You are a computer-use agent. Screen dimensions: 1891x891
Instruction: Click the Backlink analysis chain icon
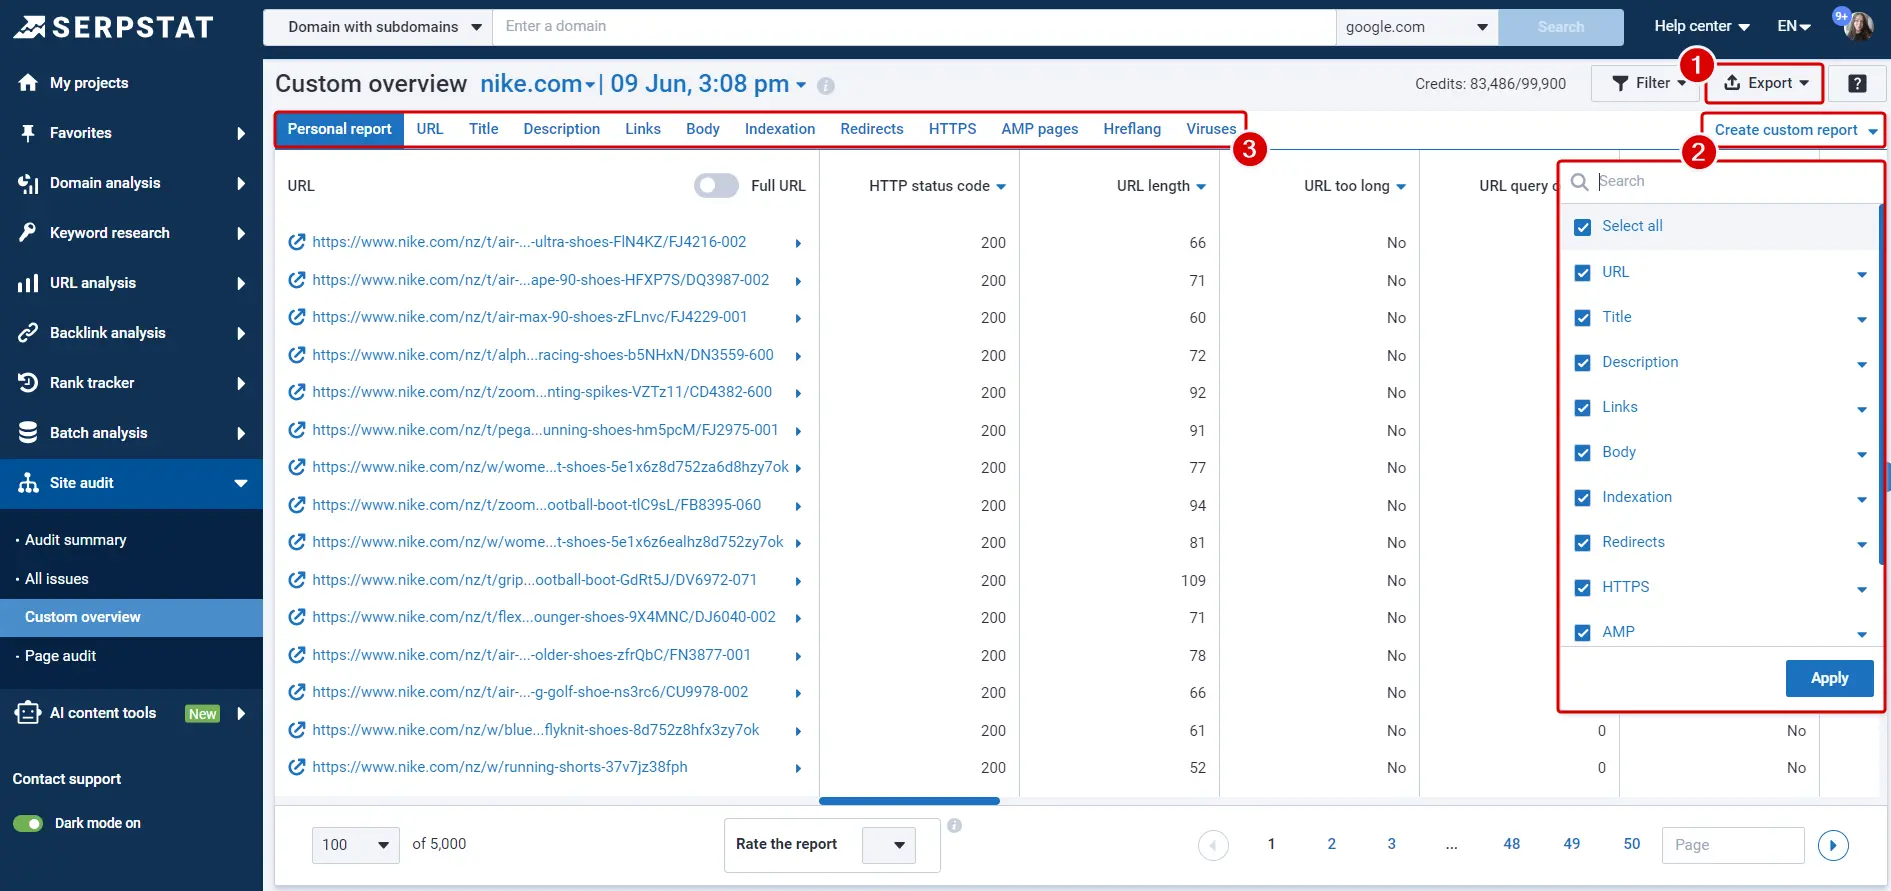[x=28, y=333]
